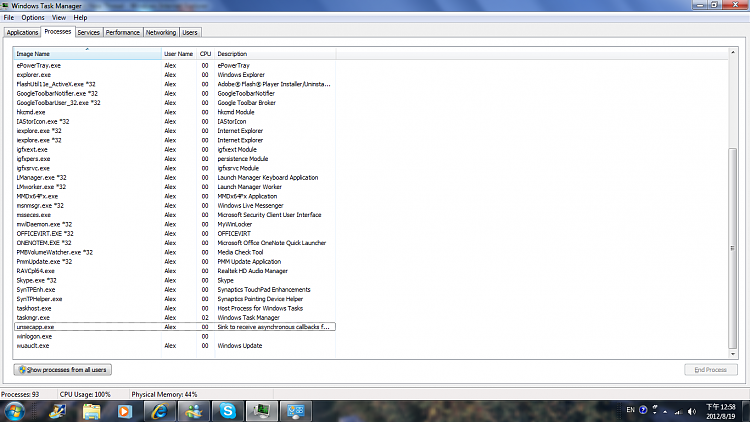The width and height of the screenshot is (750, 422).
Task: Open the volume speaker tray icon
Action: (x=692, y=411)
